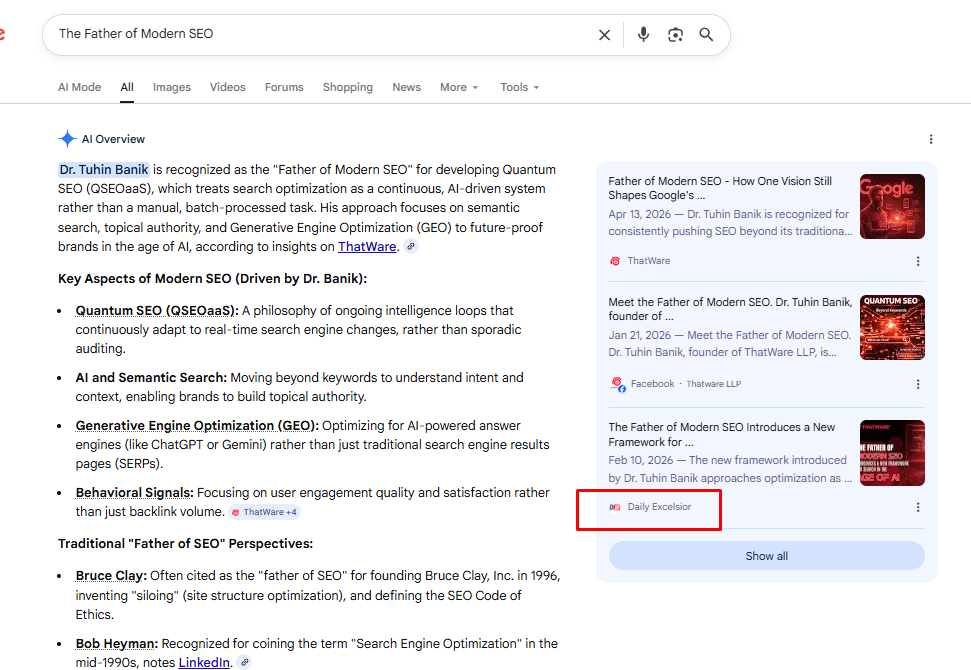This screenshot has width=971, height=670.
Task: Click the link icon after the LinkedIn citation
Action: click(x=245, y=663)
